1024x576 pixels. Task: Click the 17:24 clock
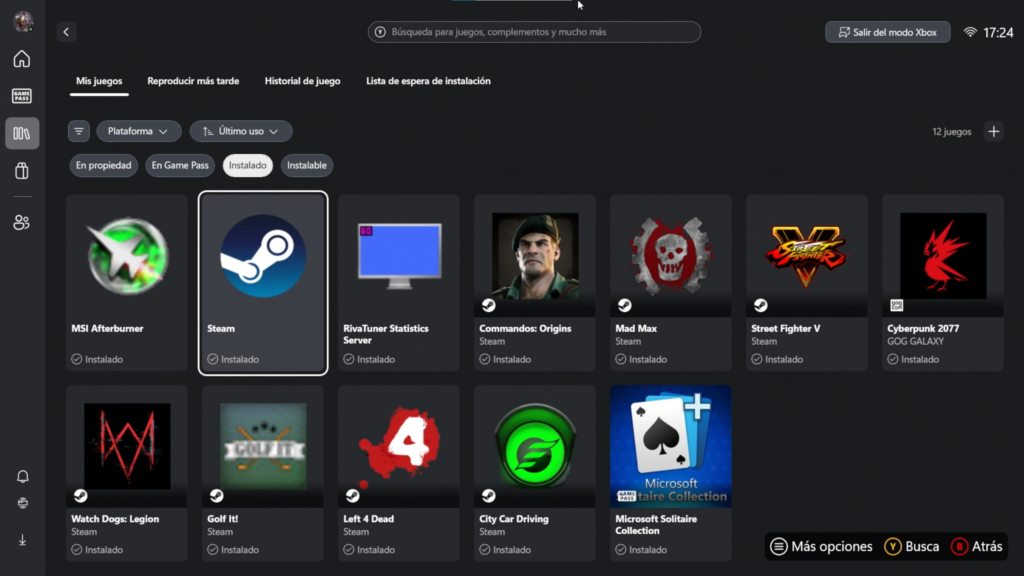click(x=998, y=32)
